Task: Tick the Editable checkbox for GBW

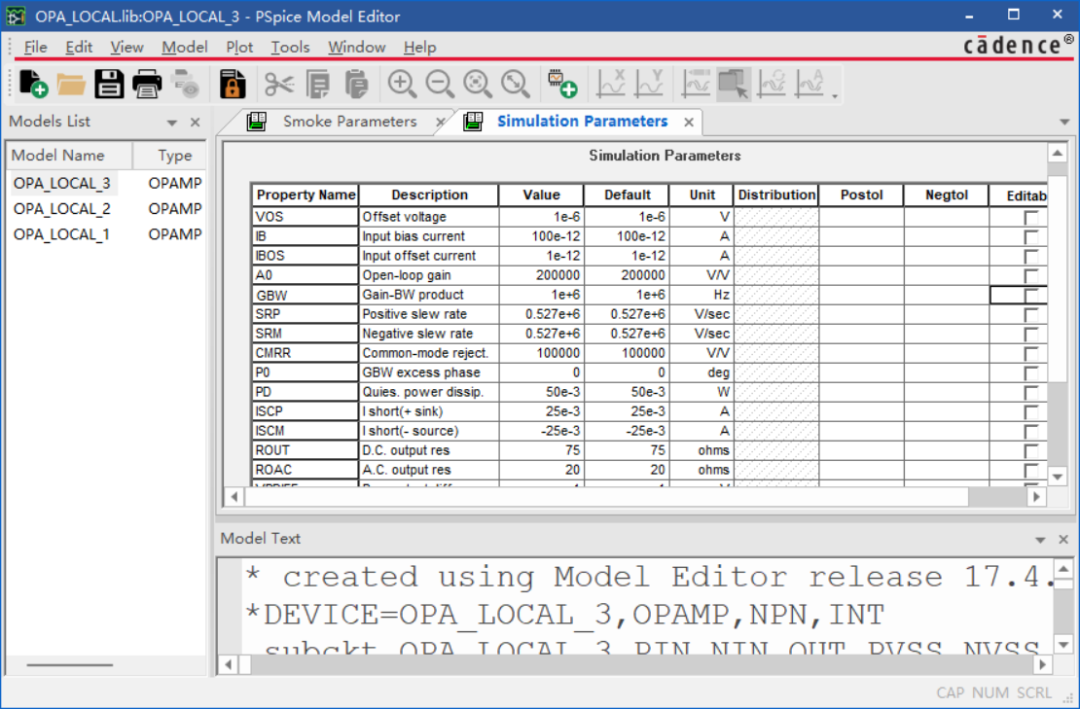Action: (1031, 296)
